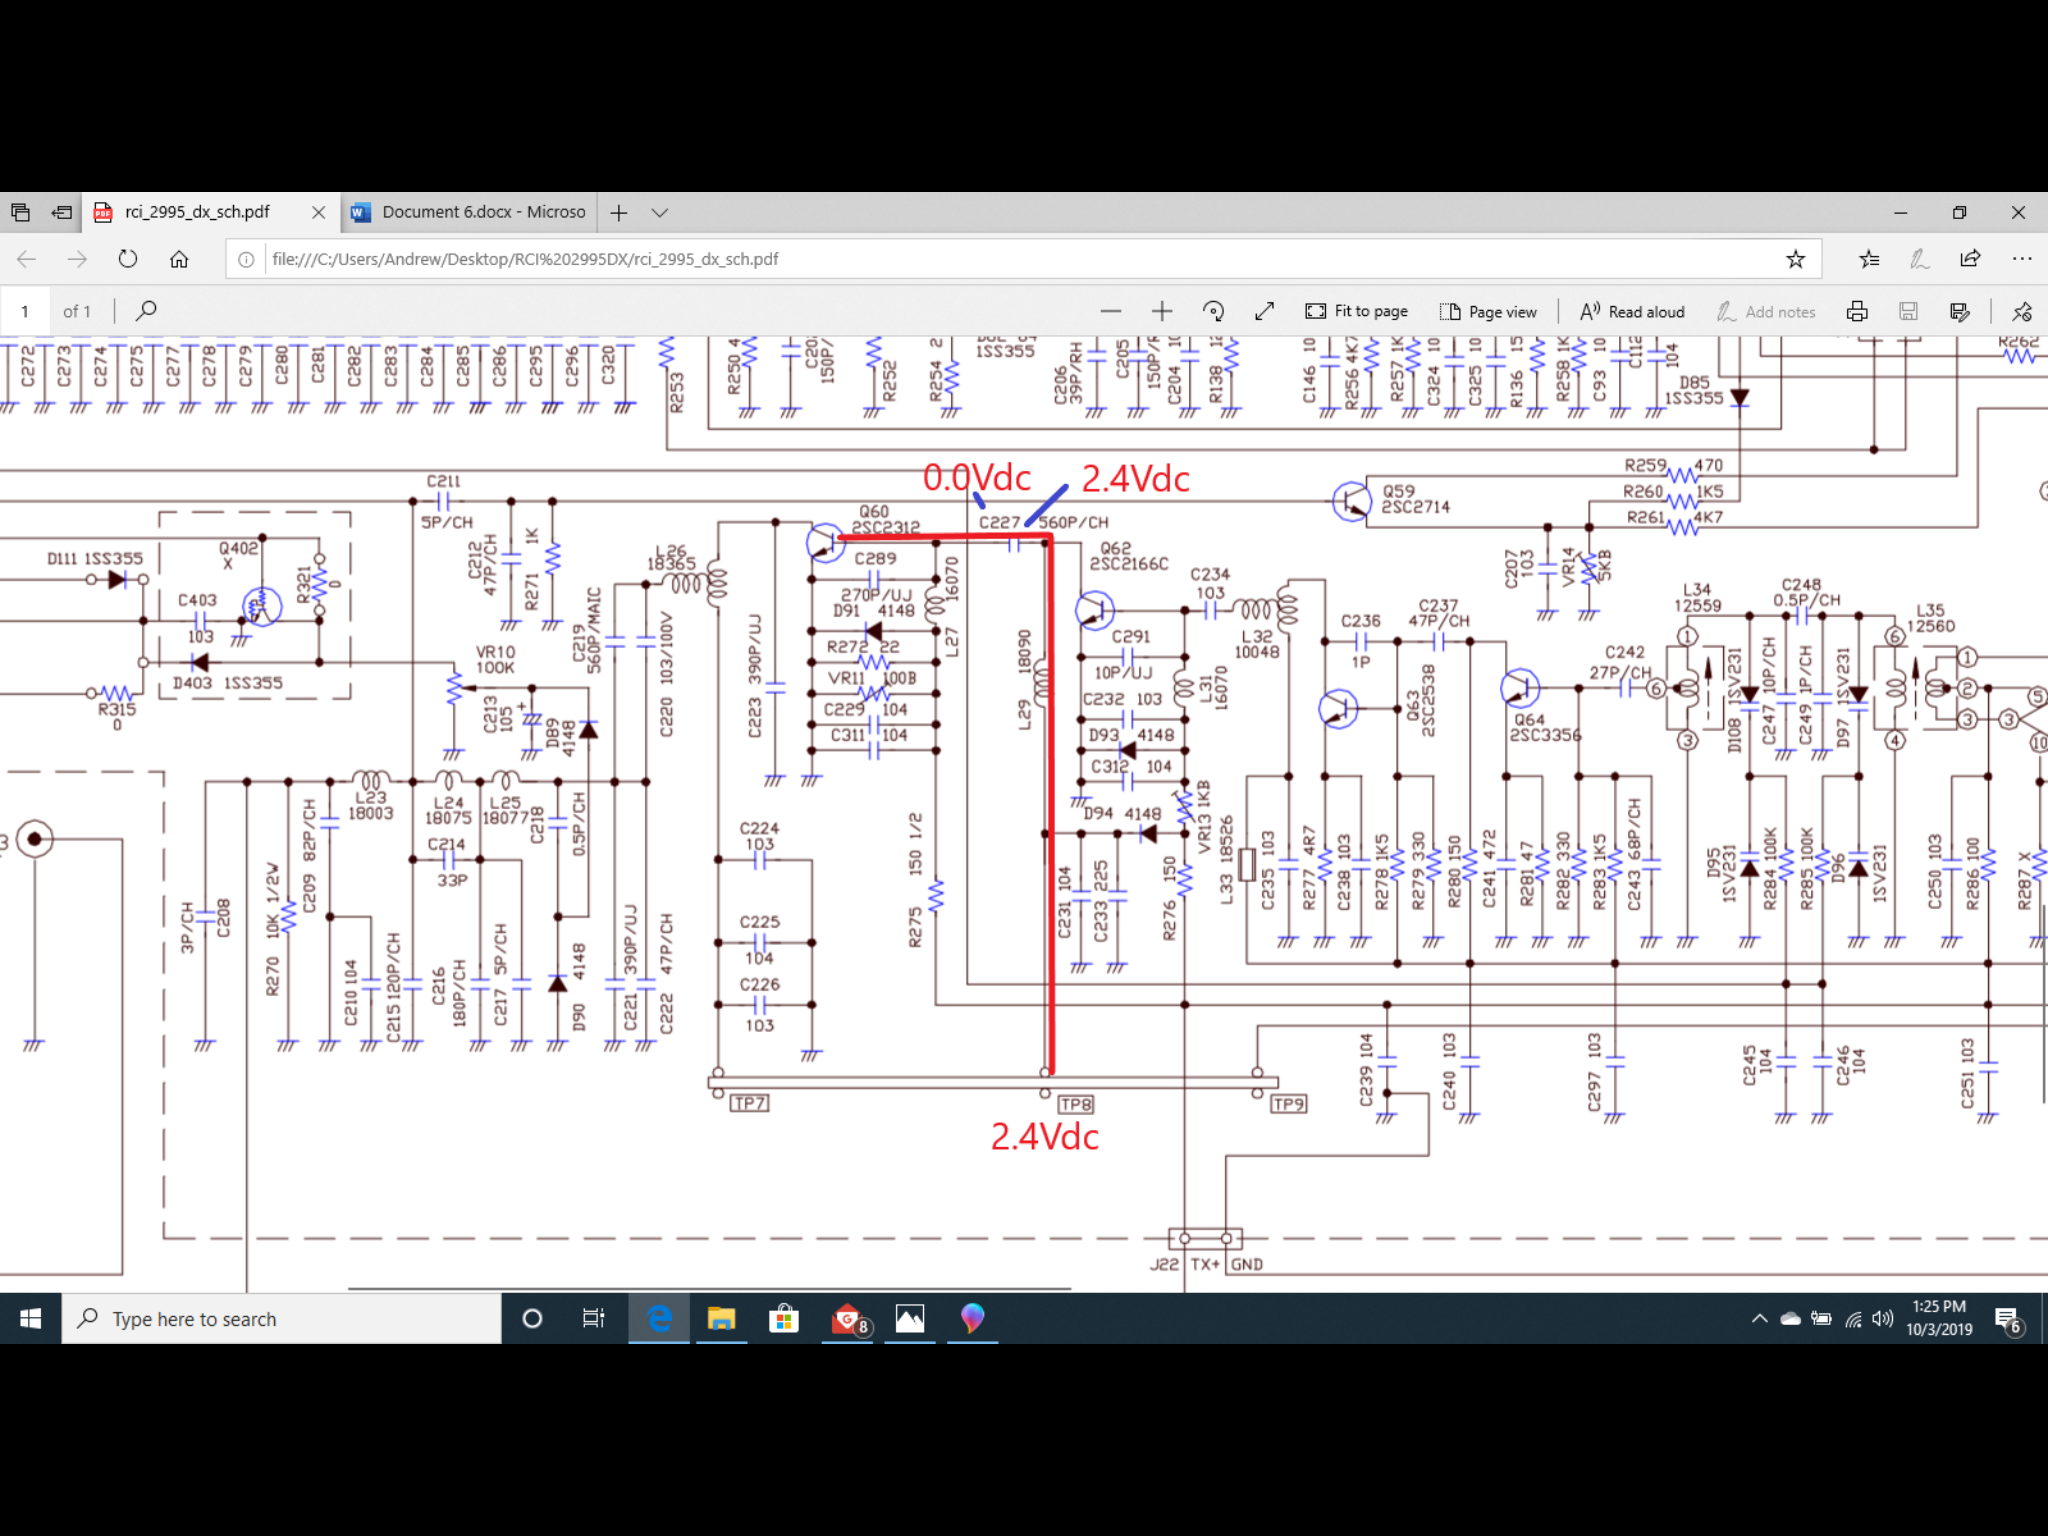Toggle Fit to page view
The width and height of the screenshot is (2048, 1536).
1356,311
